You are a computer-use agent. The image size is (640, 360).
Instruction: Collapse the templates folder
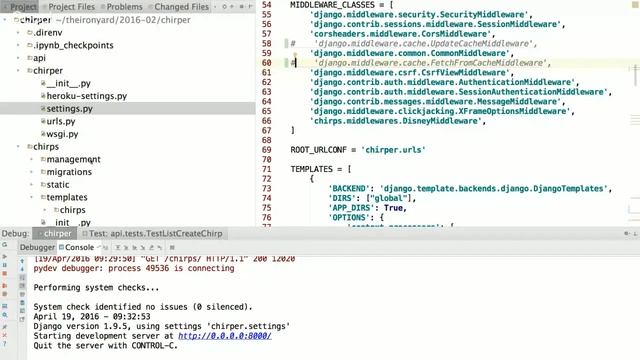(x=32, y=197)
